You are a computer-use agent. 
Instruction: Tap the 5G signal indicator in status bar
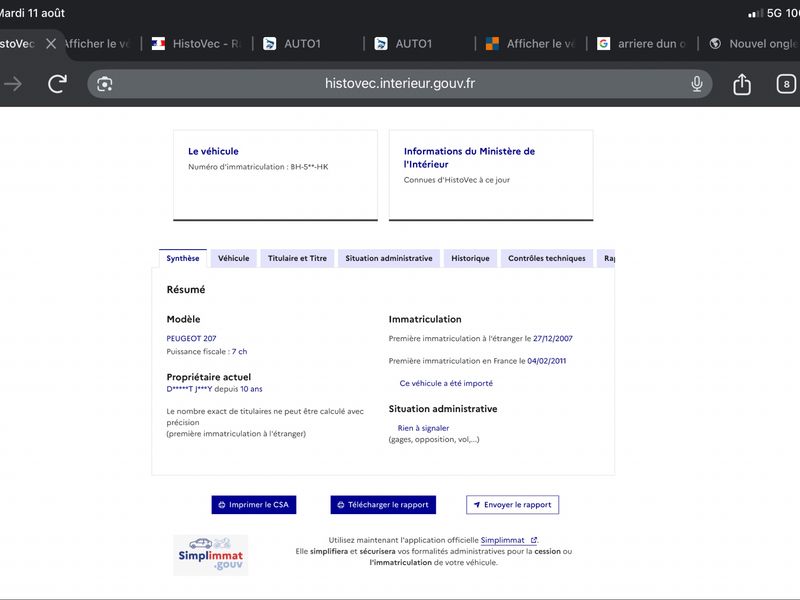(x=774, y=13)
